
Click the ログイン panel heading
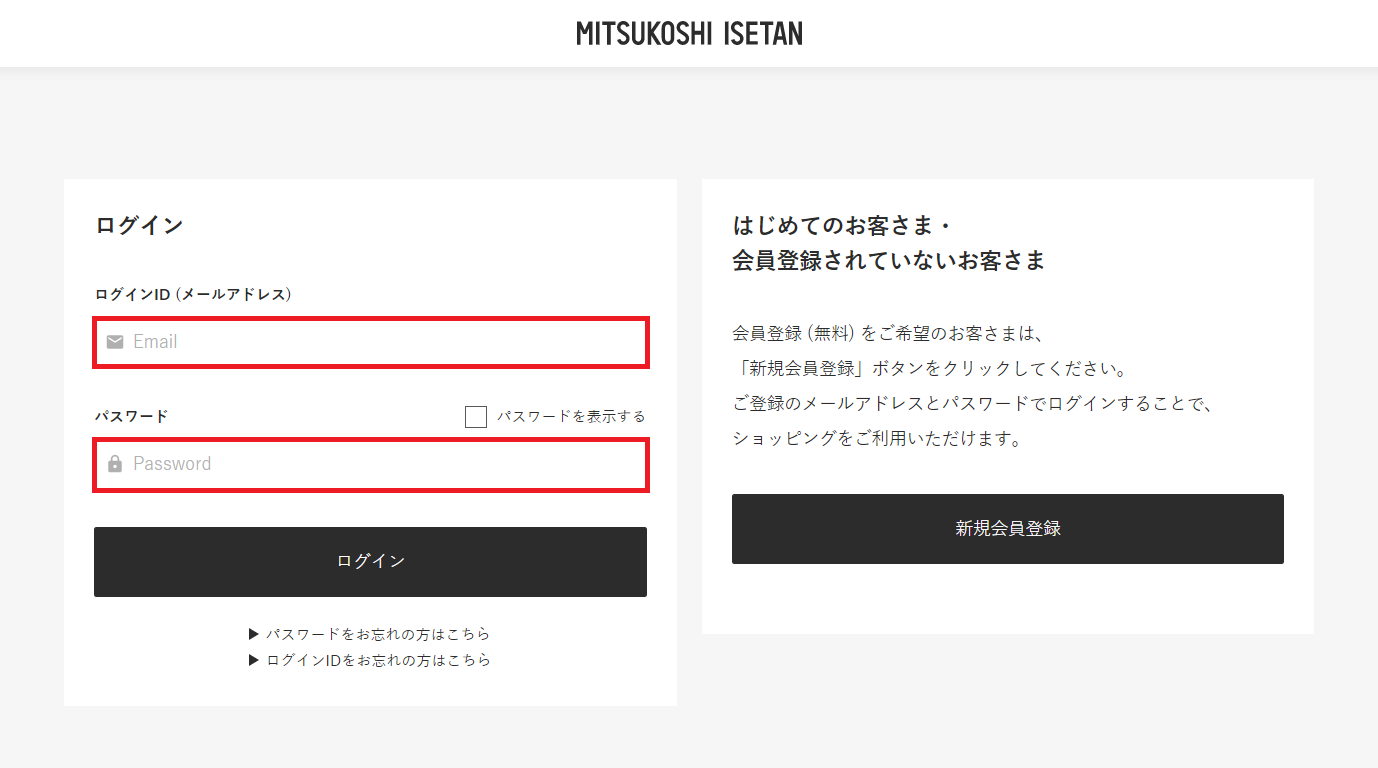click(139, 225)
